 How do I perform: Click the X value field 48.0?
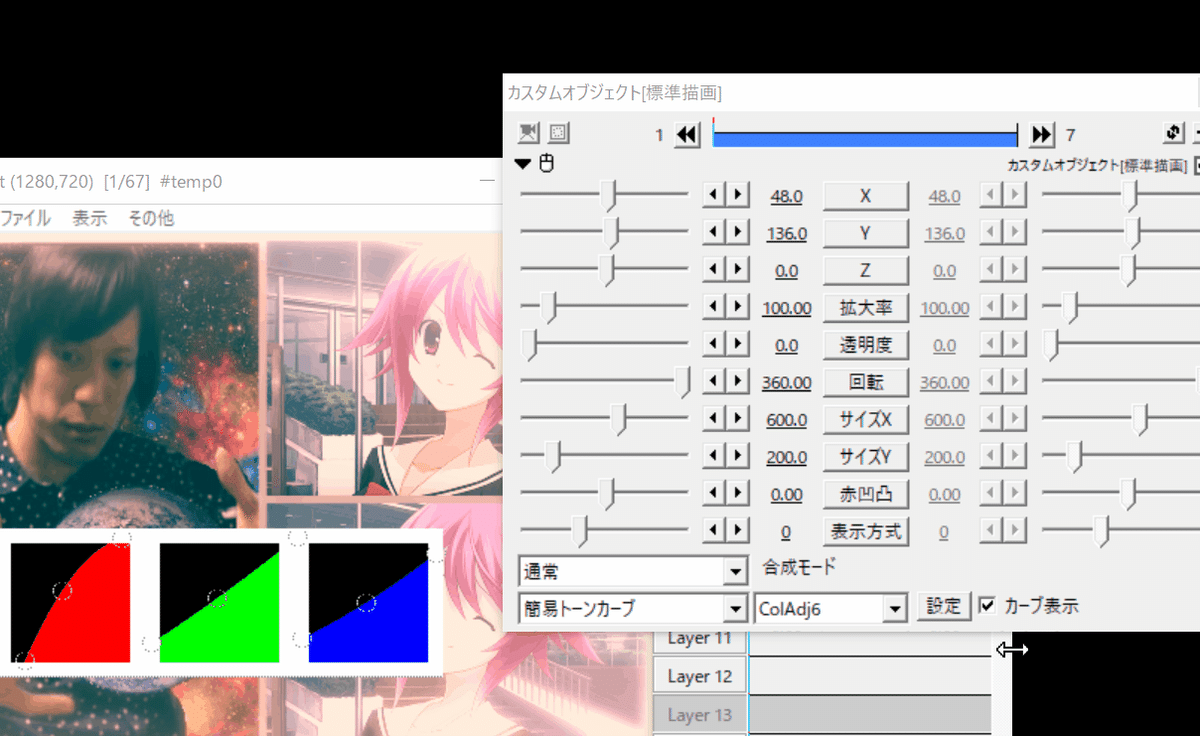coord(785,196)
